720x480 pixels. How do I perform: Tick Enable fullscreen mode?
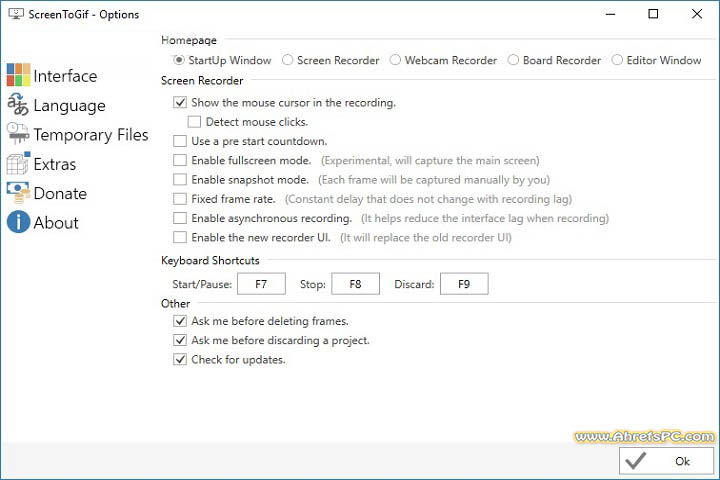180,160
